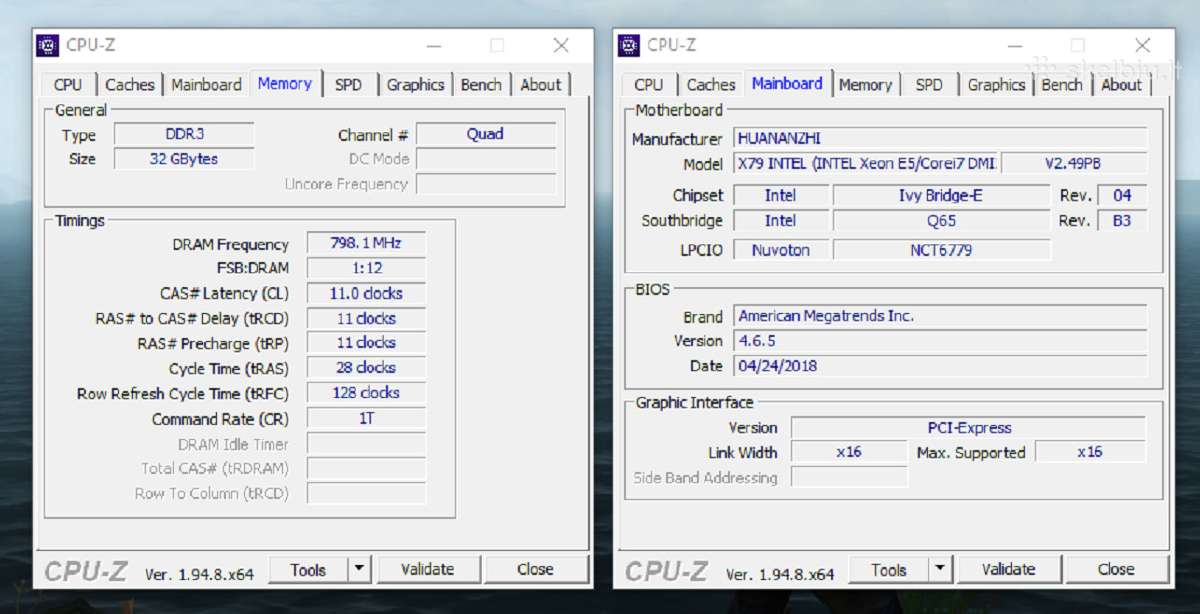Click BIOS date 04/24/2018
The width and height of the screenshot is (1200, 614).
pyautogui.click(x=941, y=366)
